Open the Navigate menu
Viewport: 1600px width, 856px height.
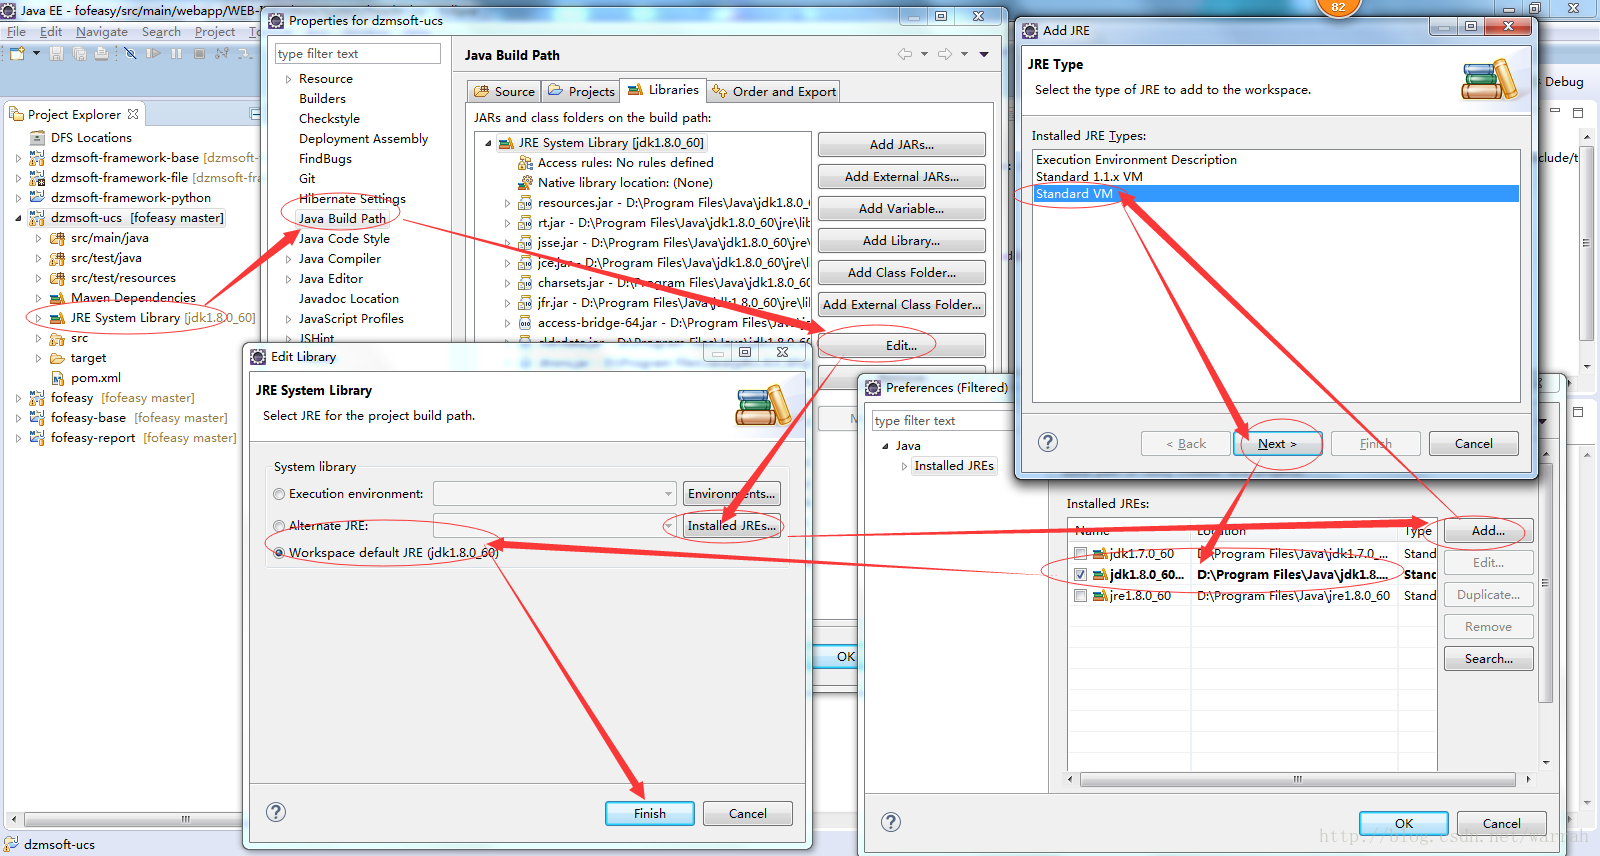(x=101, y=31)
